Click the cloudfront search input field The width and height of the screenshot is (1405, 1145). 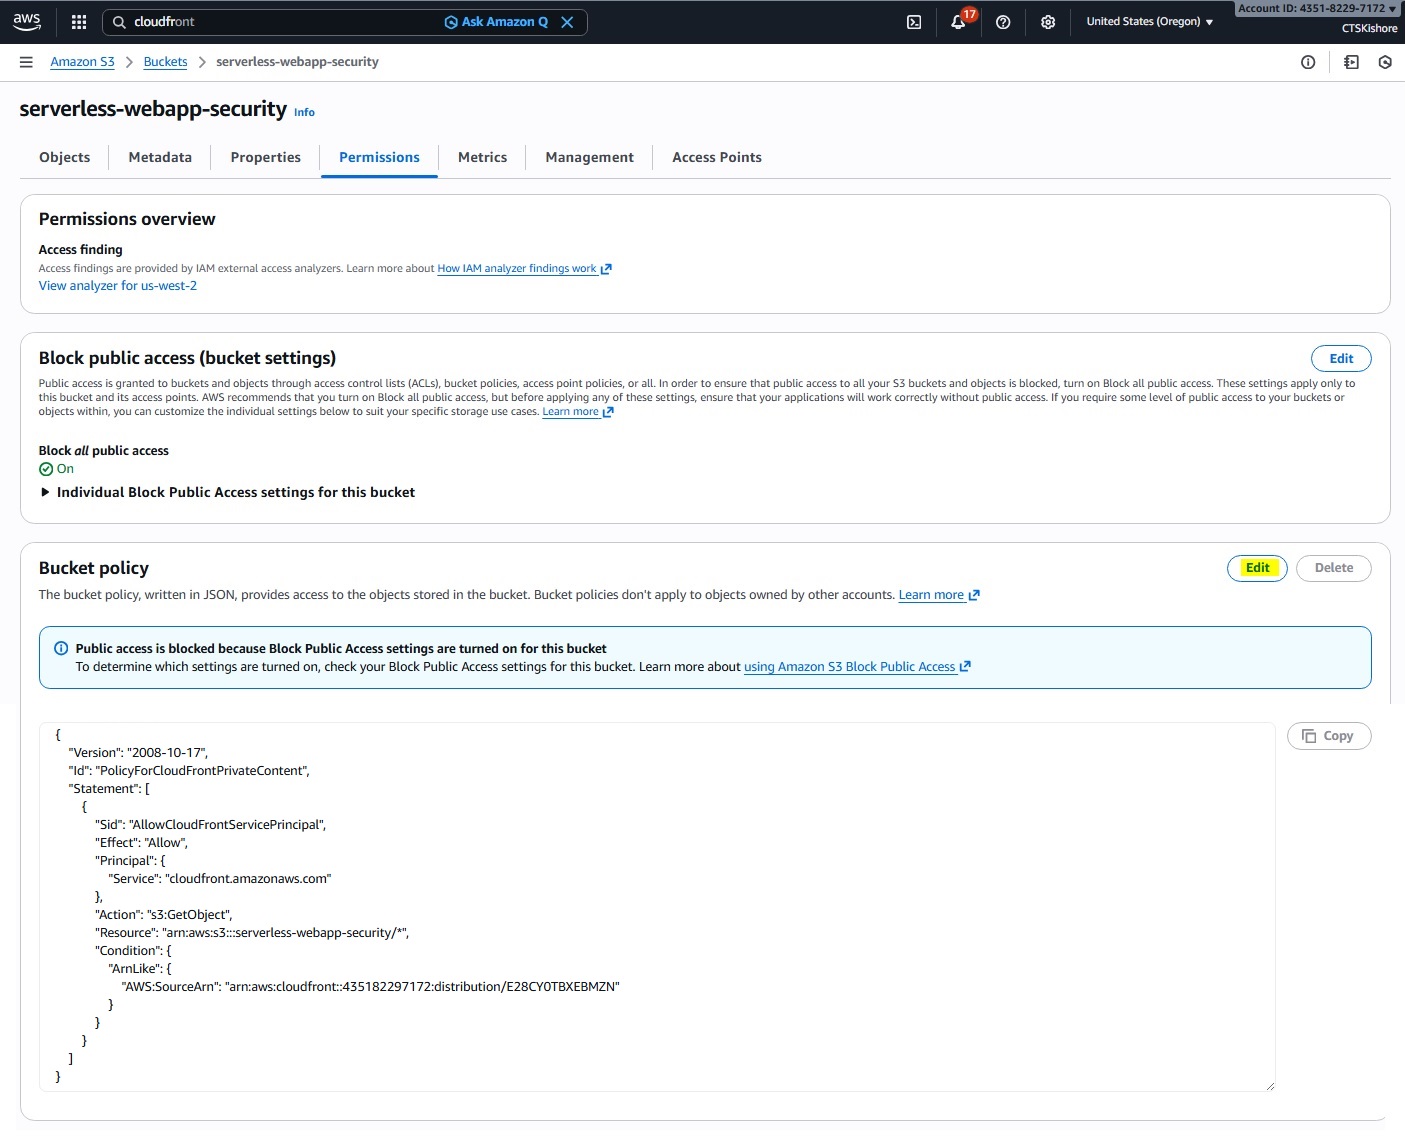[x=280, y=22]
